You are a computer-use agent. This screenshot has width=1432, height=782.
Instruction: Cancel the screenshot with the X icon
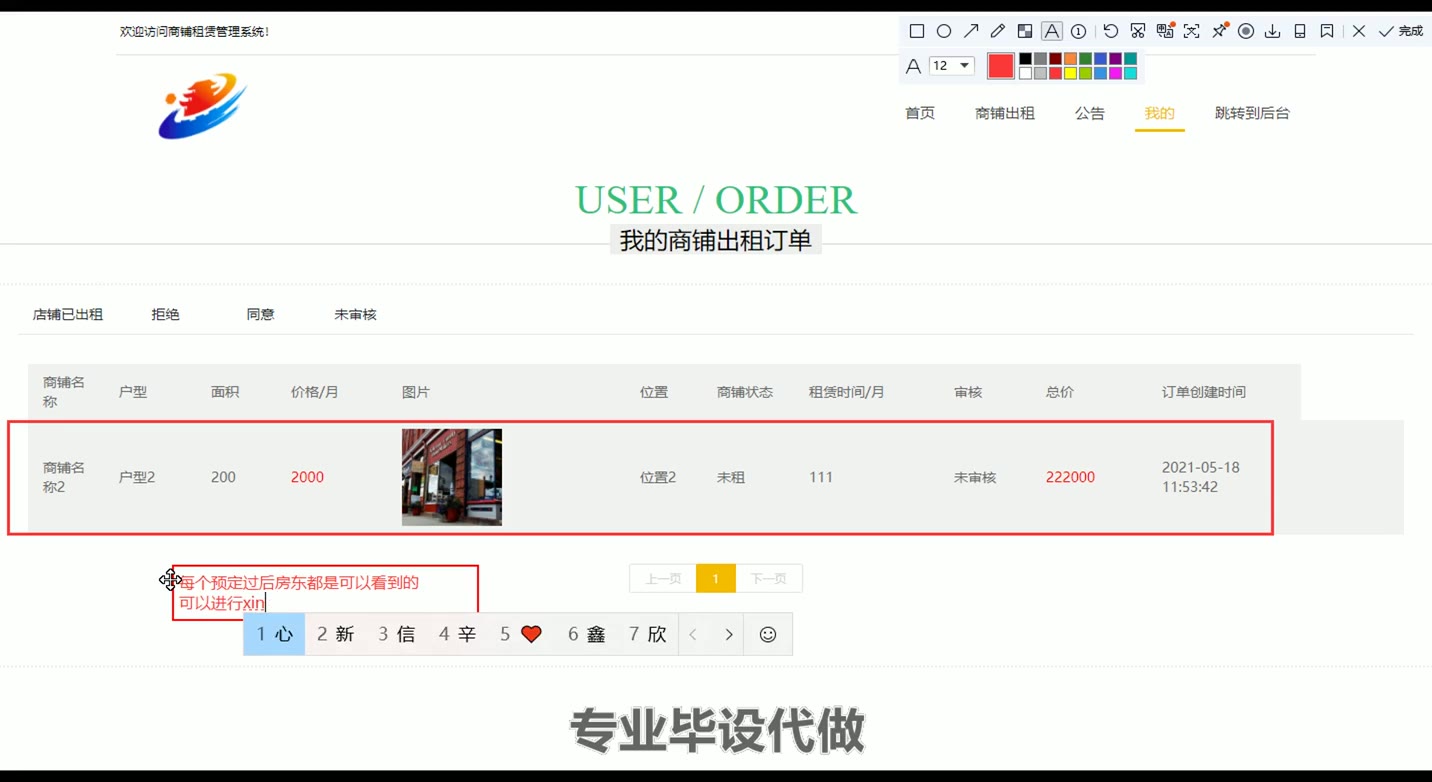pyautogui.click(x=1359, y=31)
